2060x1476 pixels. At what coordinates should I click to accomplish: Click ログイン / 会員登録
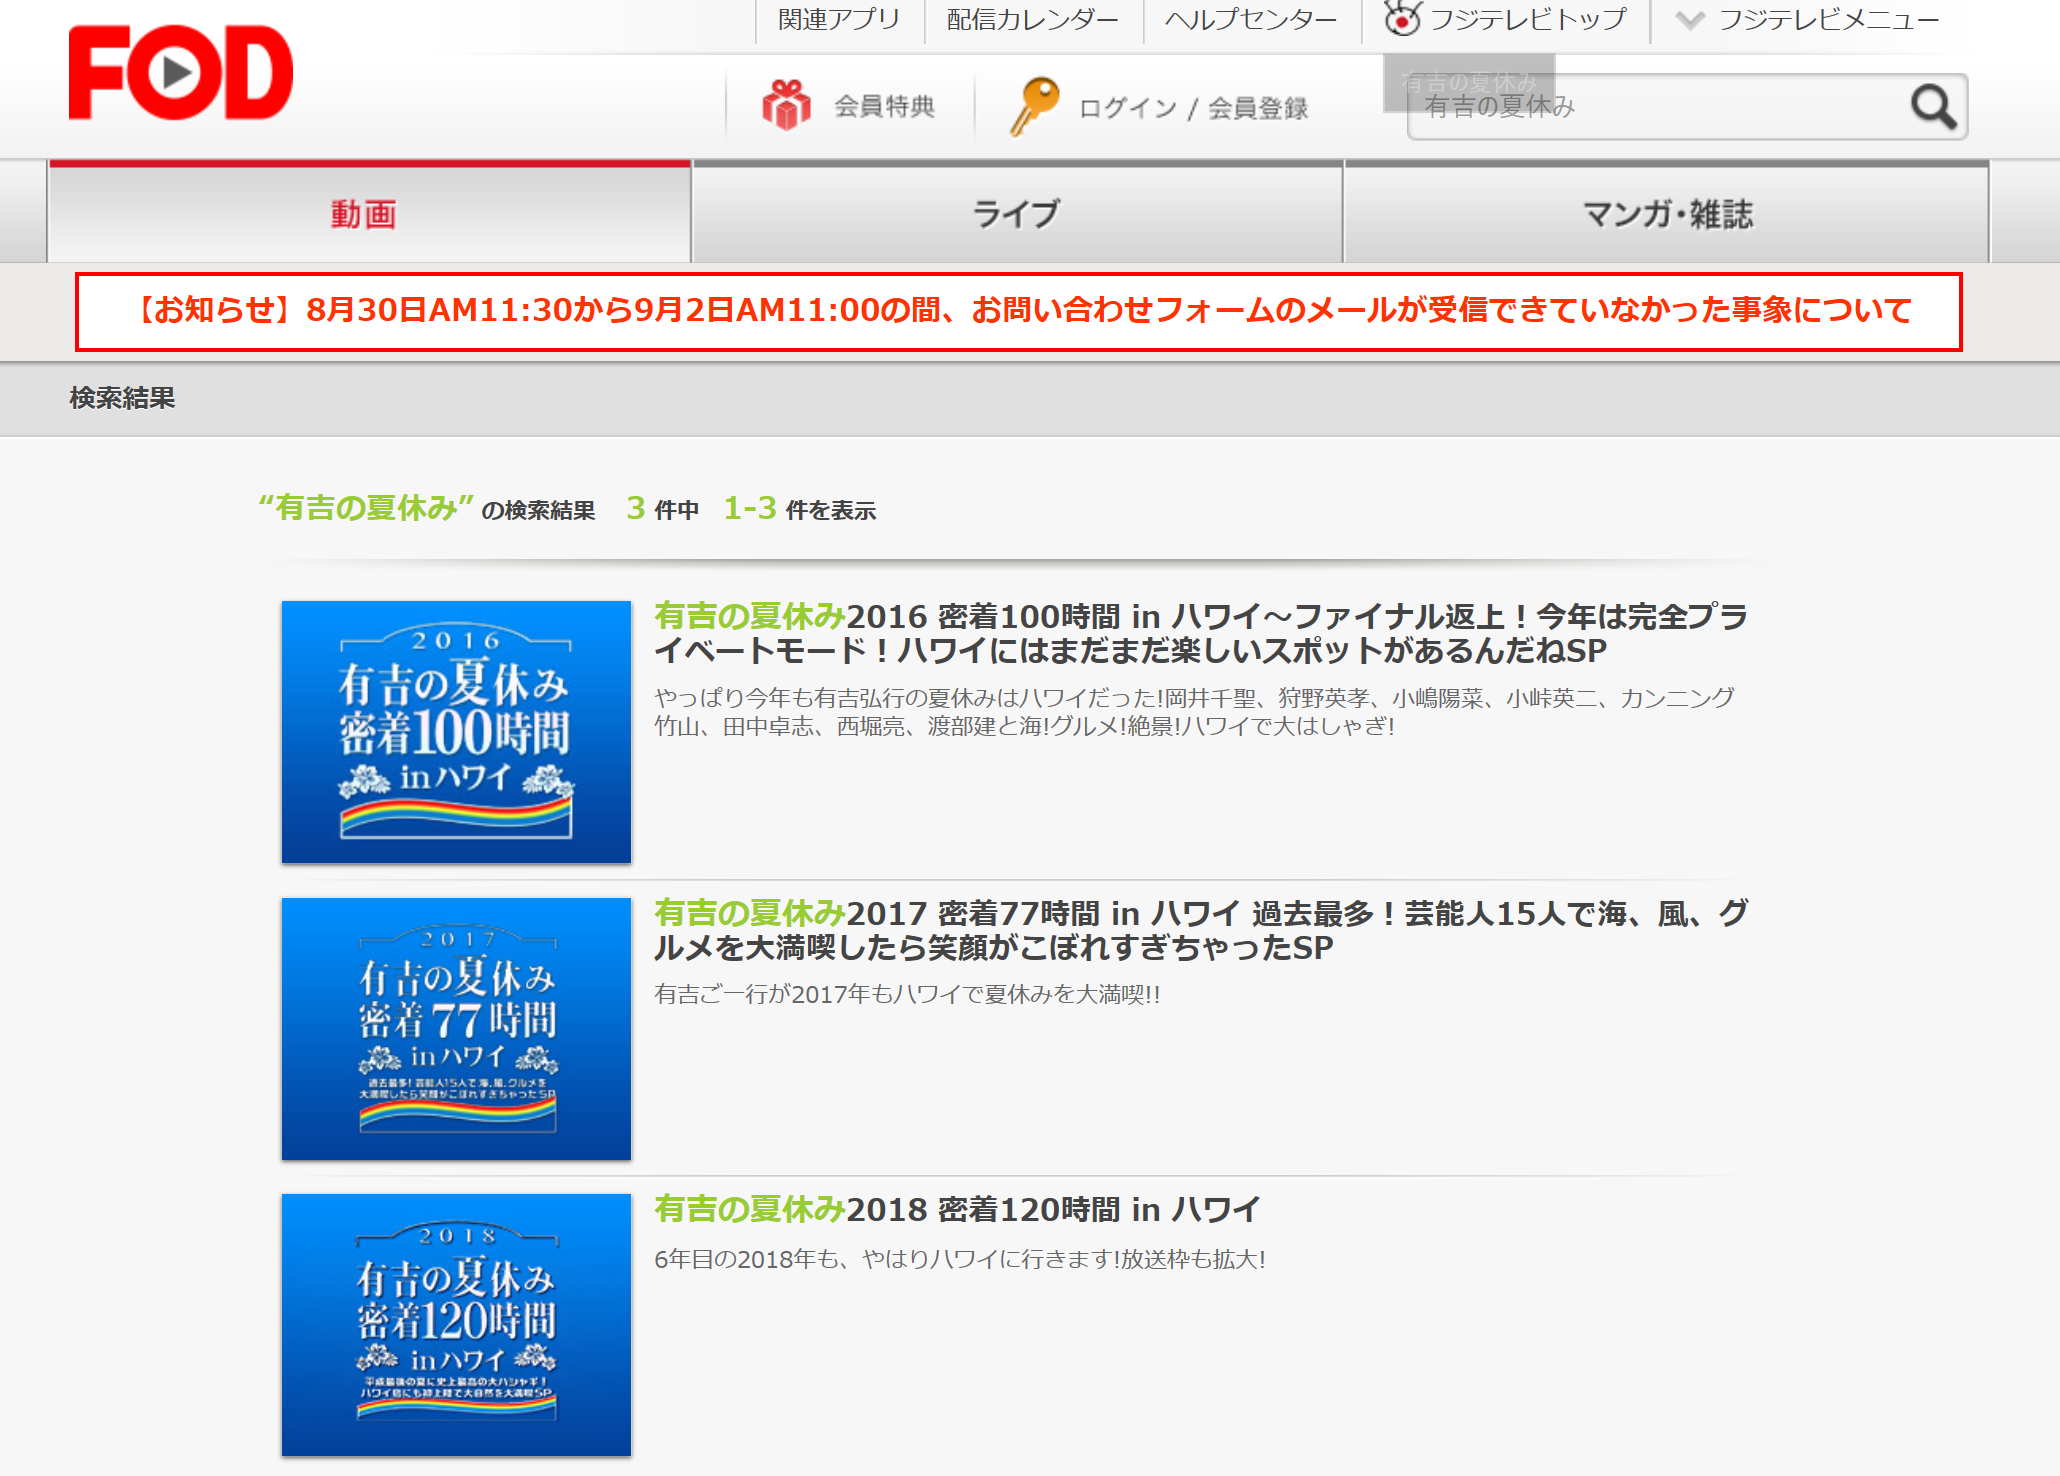point(1193,108)
